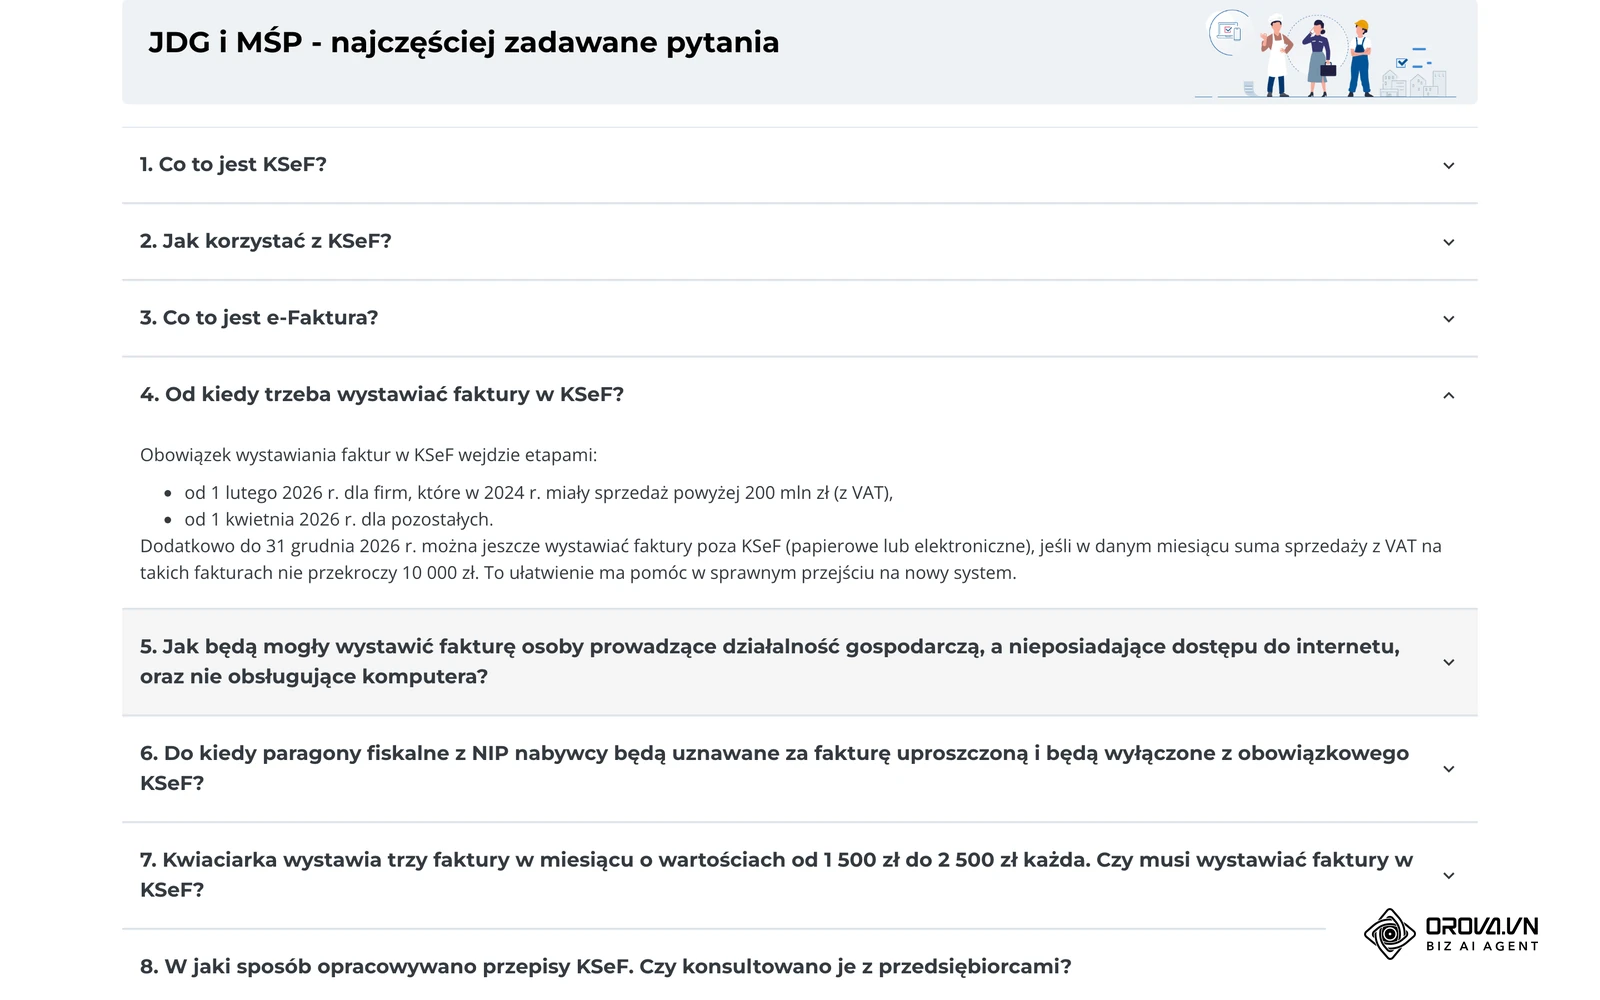Click sentence 'Obowiązek wystawiania faktur w KSeF wejdzie etapami'

pos(368,455)
